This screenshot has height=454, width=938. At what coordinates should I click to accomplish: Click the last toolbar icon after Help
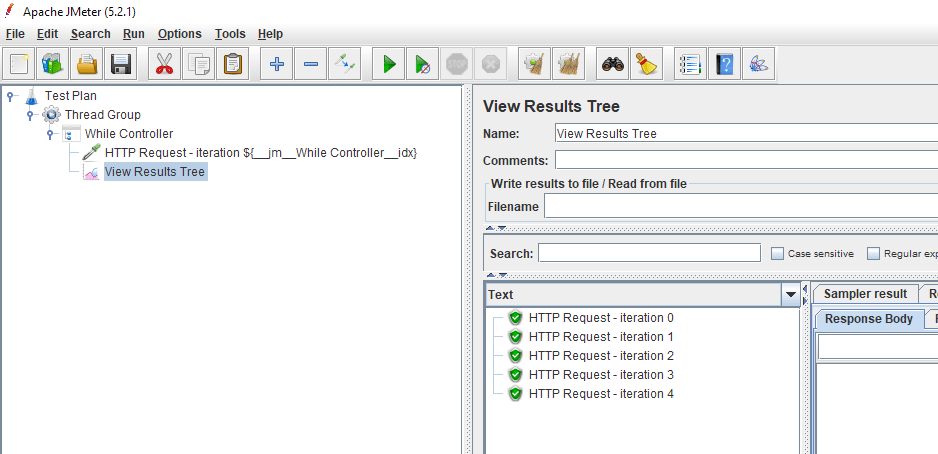point(759,63)
